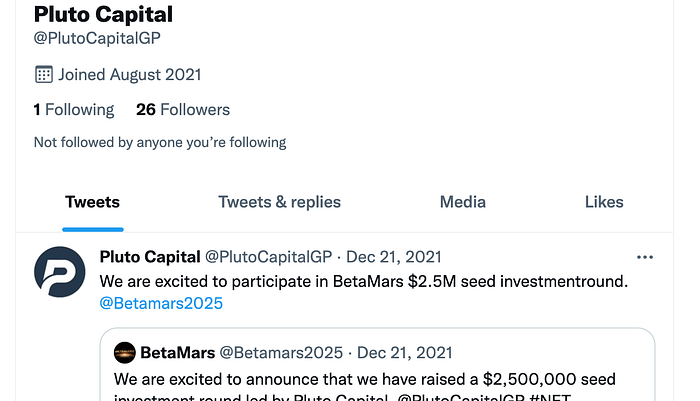Open the three-dot more menu on tweet
Screen dimensions: 700x401
[x=645, y=257]
